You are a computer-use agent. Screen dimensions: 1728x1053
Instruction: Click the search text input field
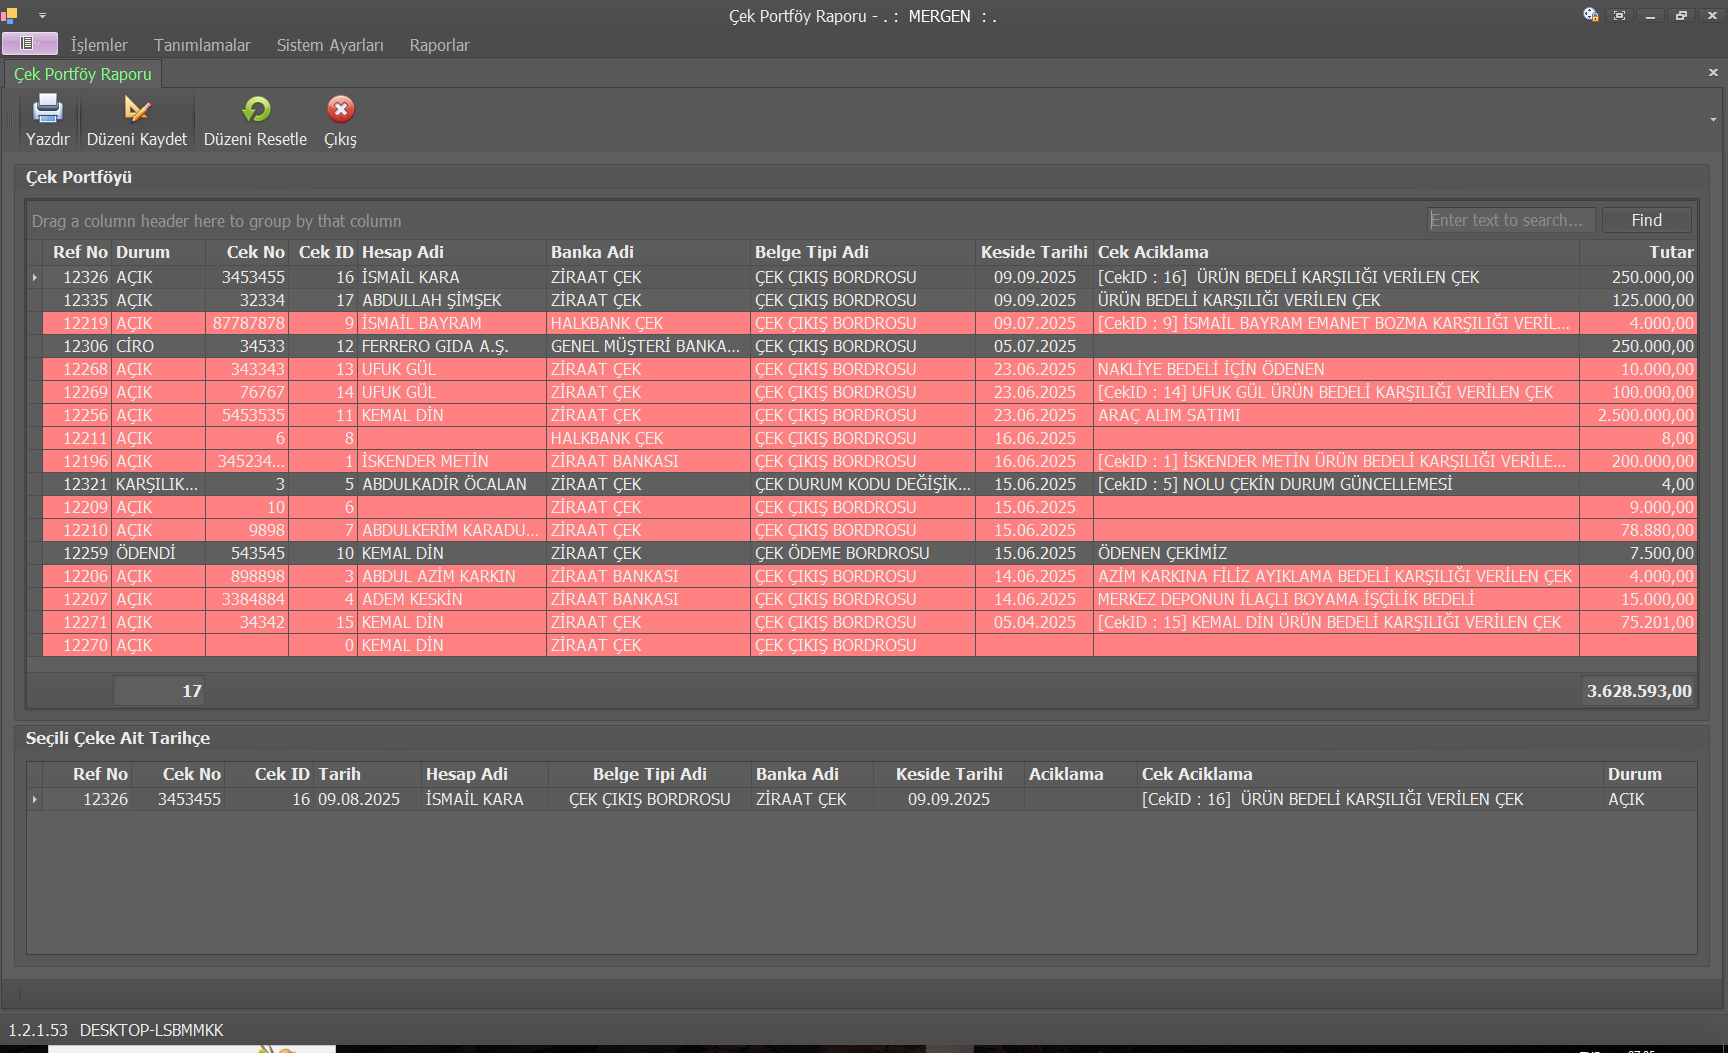pos(1511,220)
